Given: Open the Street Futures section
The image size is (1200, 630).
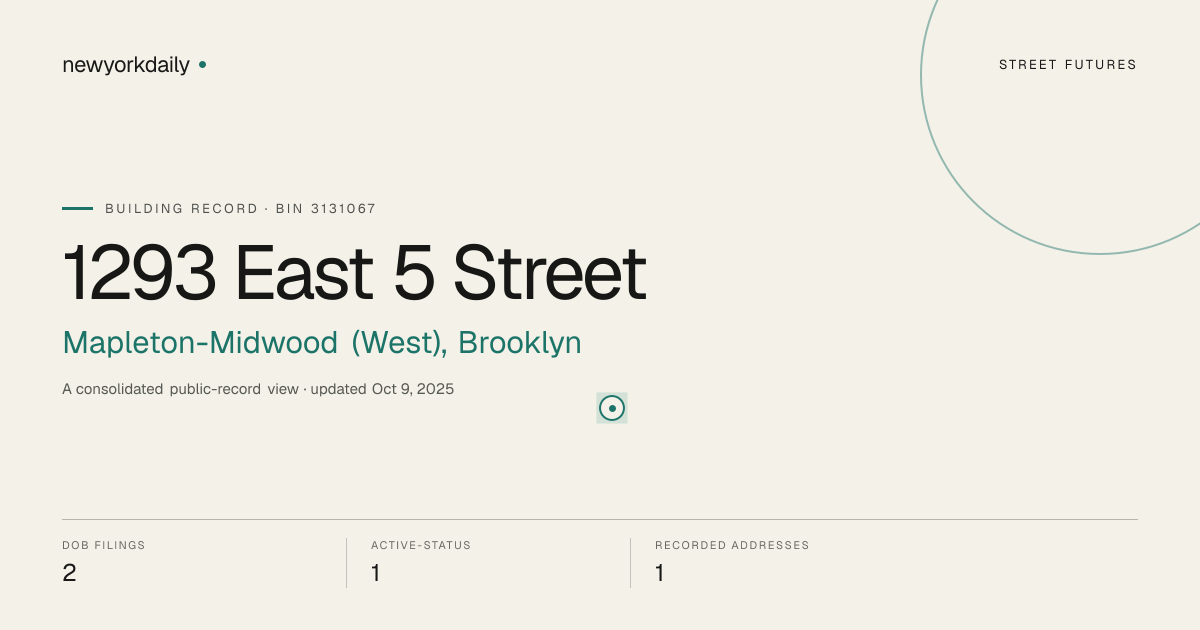Looking at the screenshot, I should [x=1068, y=65].
